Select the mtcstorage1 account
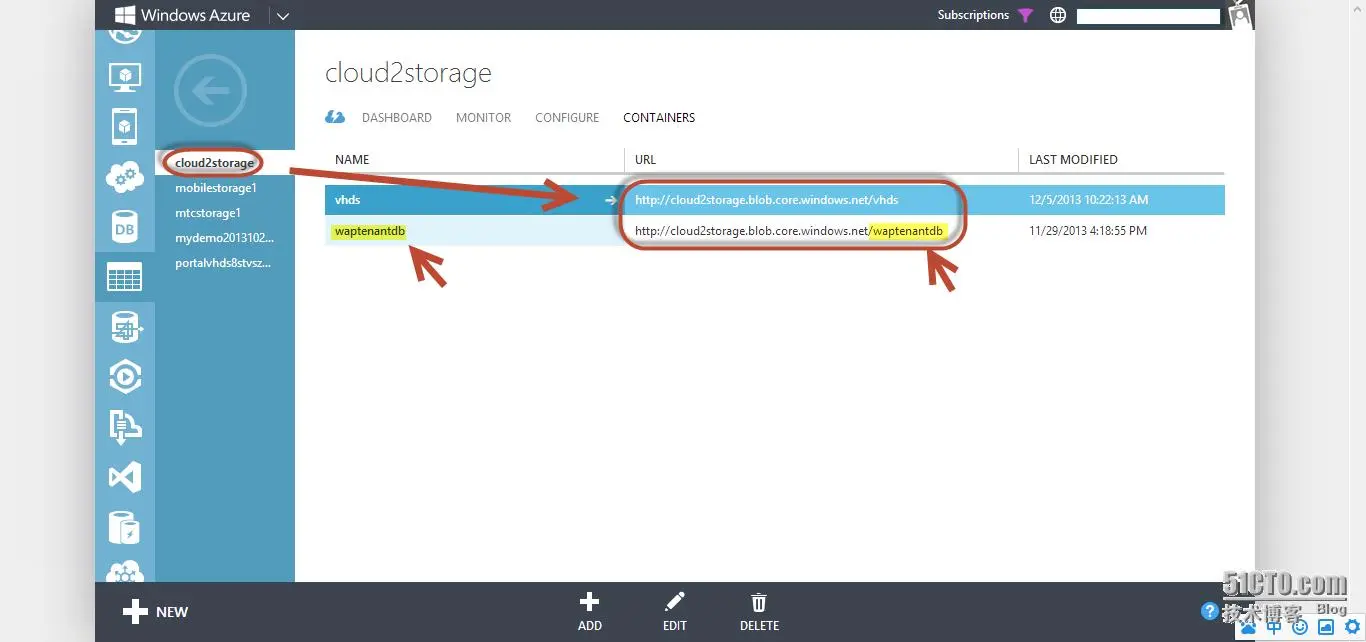 click(208, 213)
